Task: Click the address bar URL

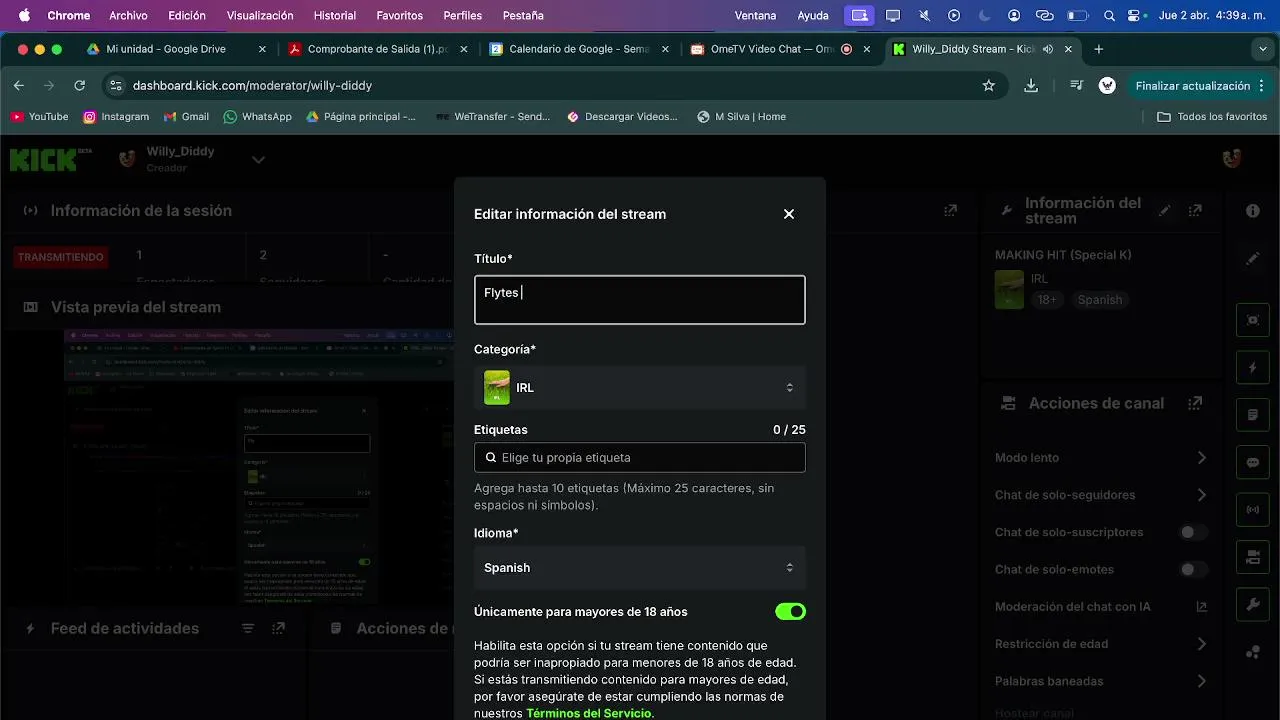Action: point(252,86)
